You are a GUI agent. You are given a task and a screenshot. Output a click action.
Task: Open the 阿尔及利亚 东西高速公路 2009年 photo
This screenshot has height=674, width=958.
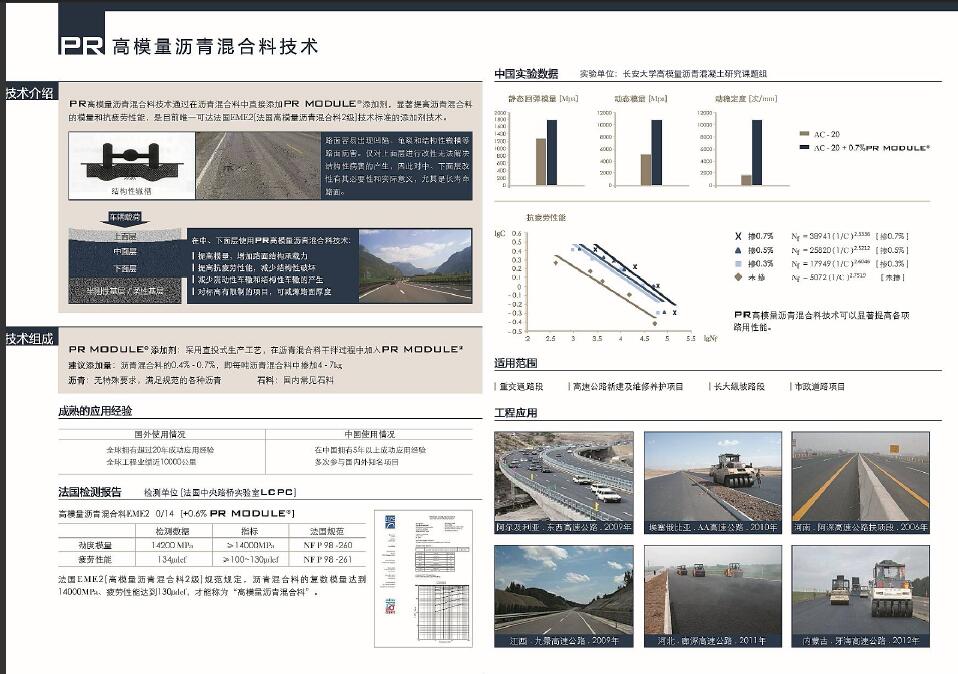(x=564, y=482)
